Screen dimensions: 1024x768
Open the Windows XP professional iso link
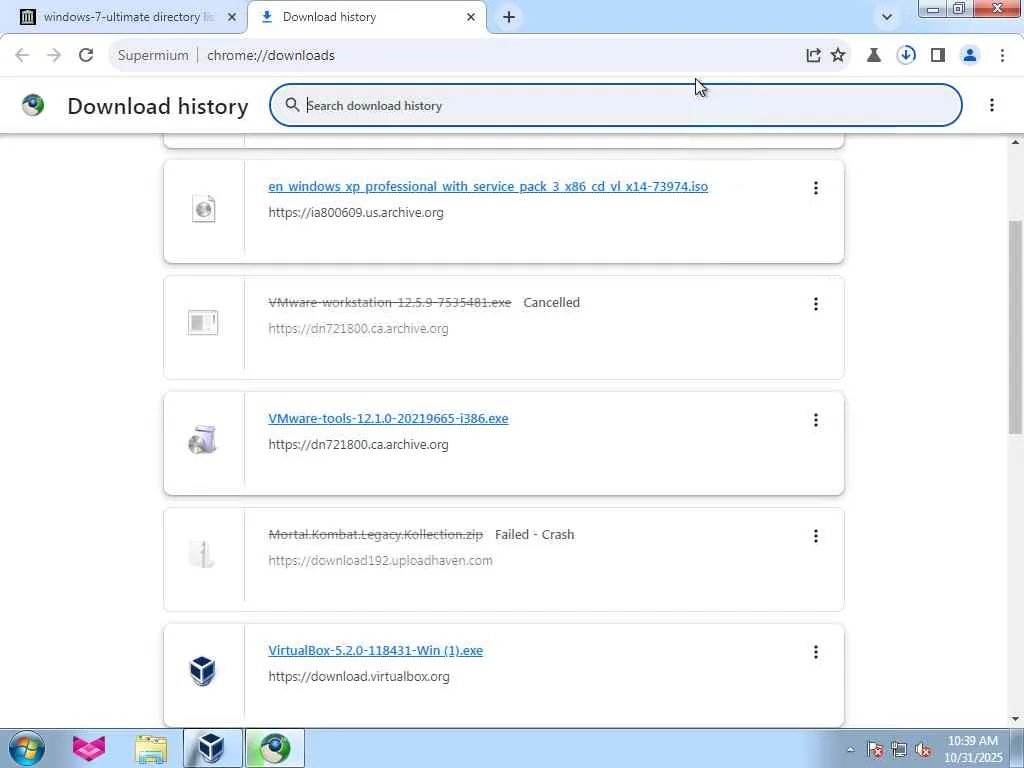[488, 187]
